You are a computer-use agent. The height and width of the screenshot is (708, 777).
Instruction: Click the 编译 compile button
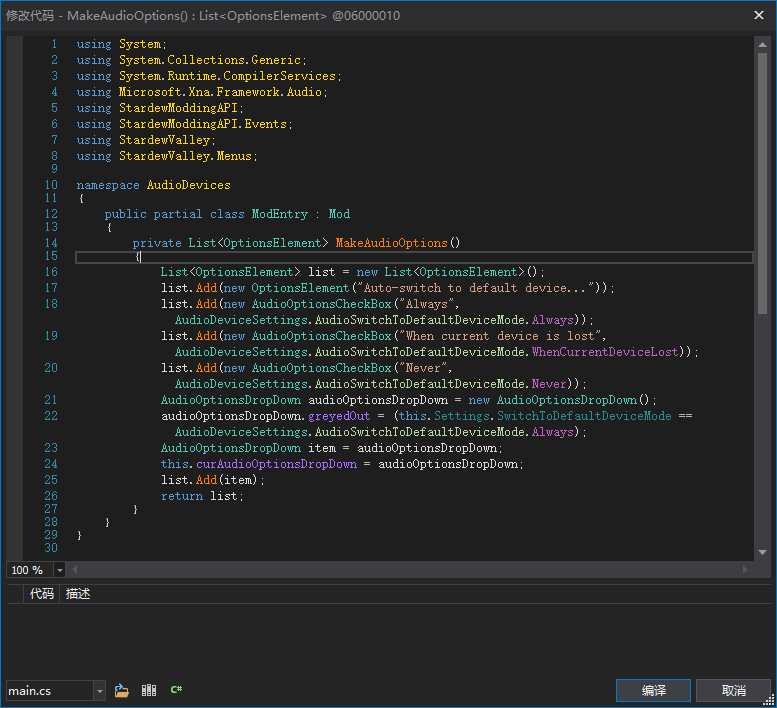[x=653, y=690]
